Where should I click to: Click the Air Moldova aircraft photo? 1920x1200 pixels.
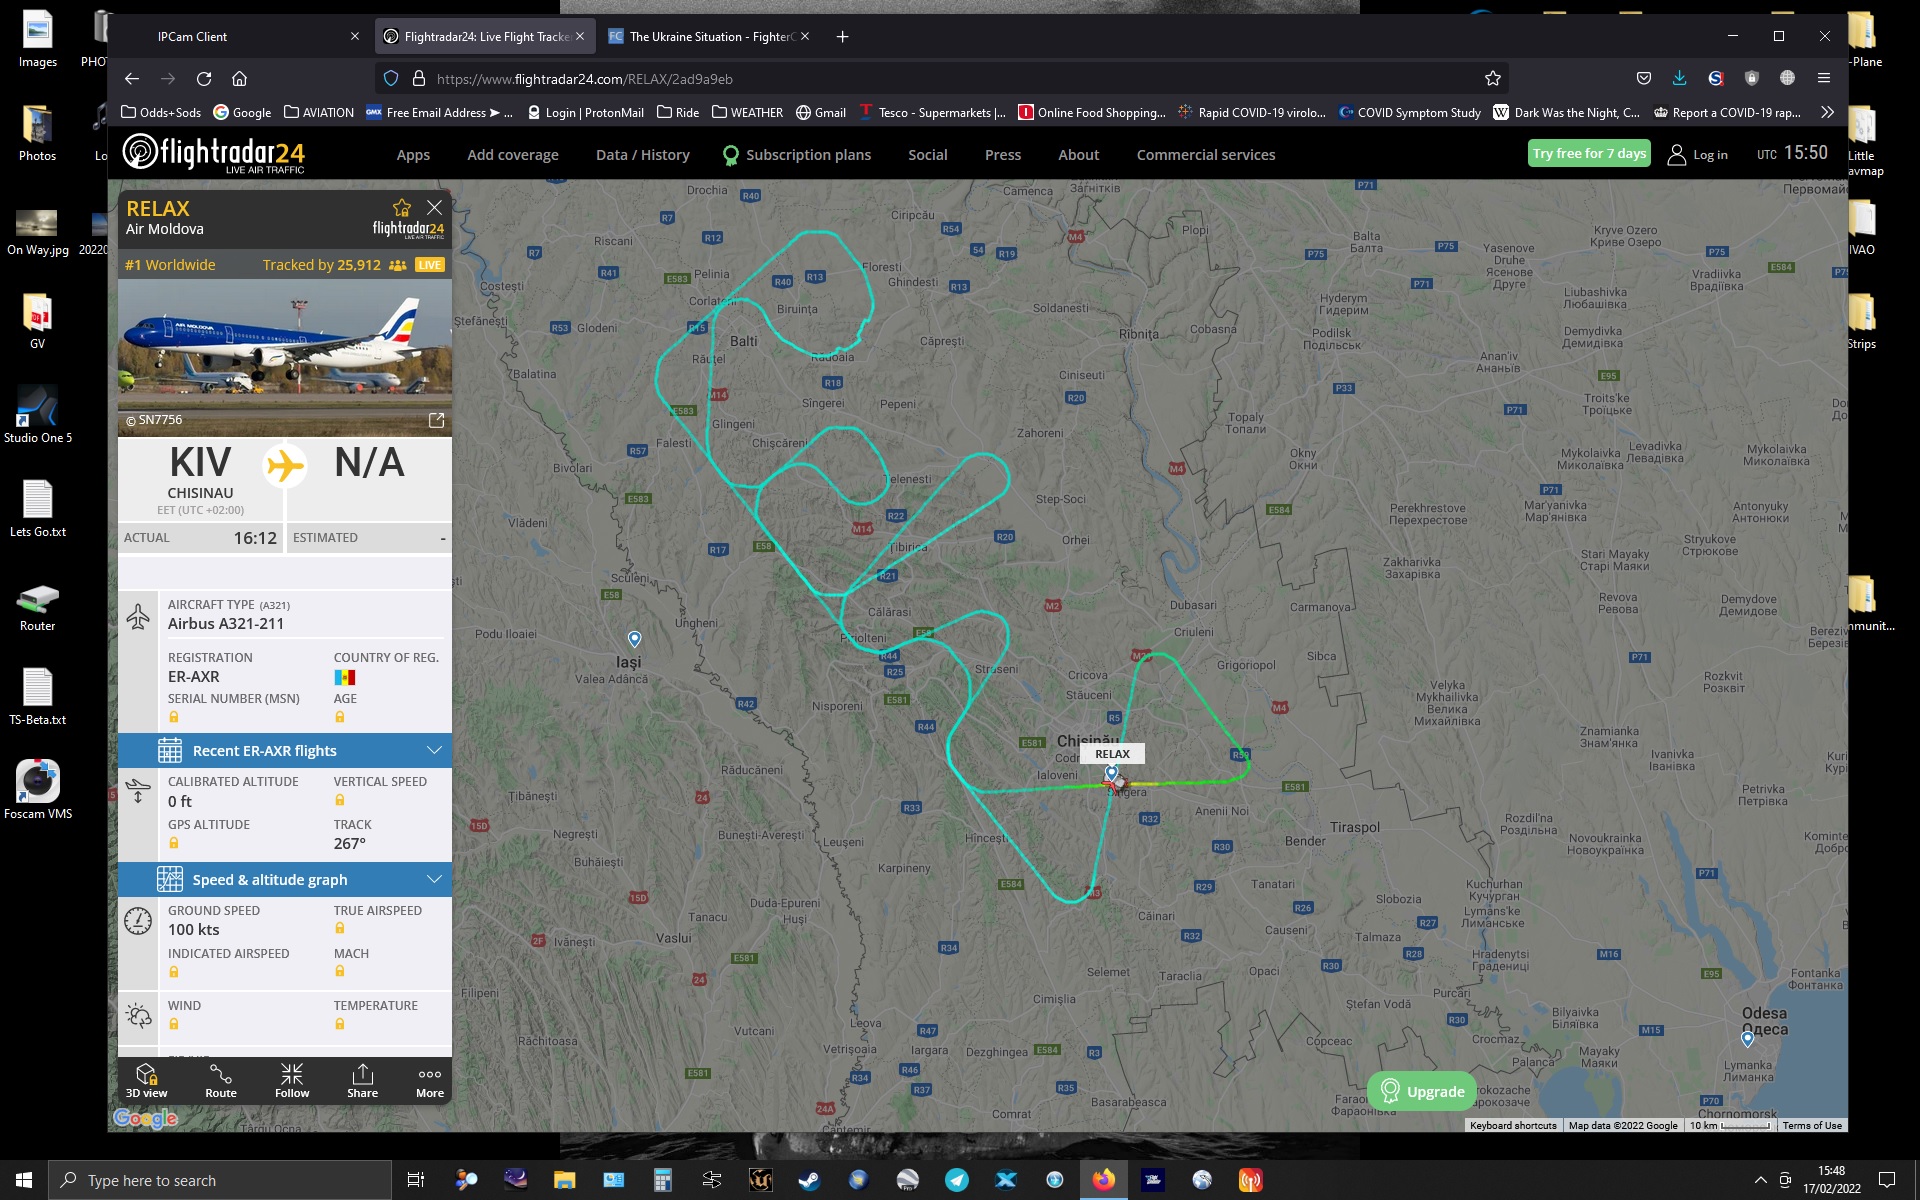tap(285, 358)
